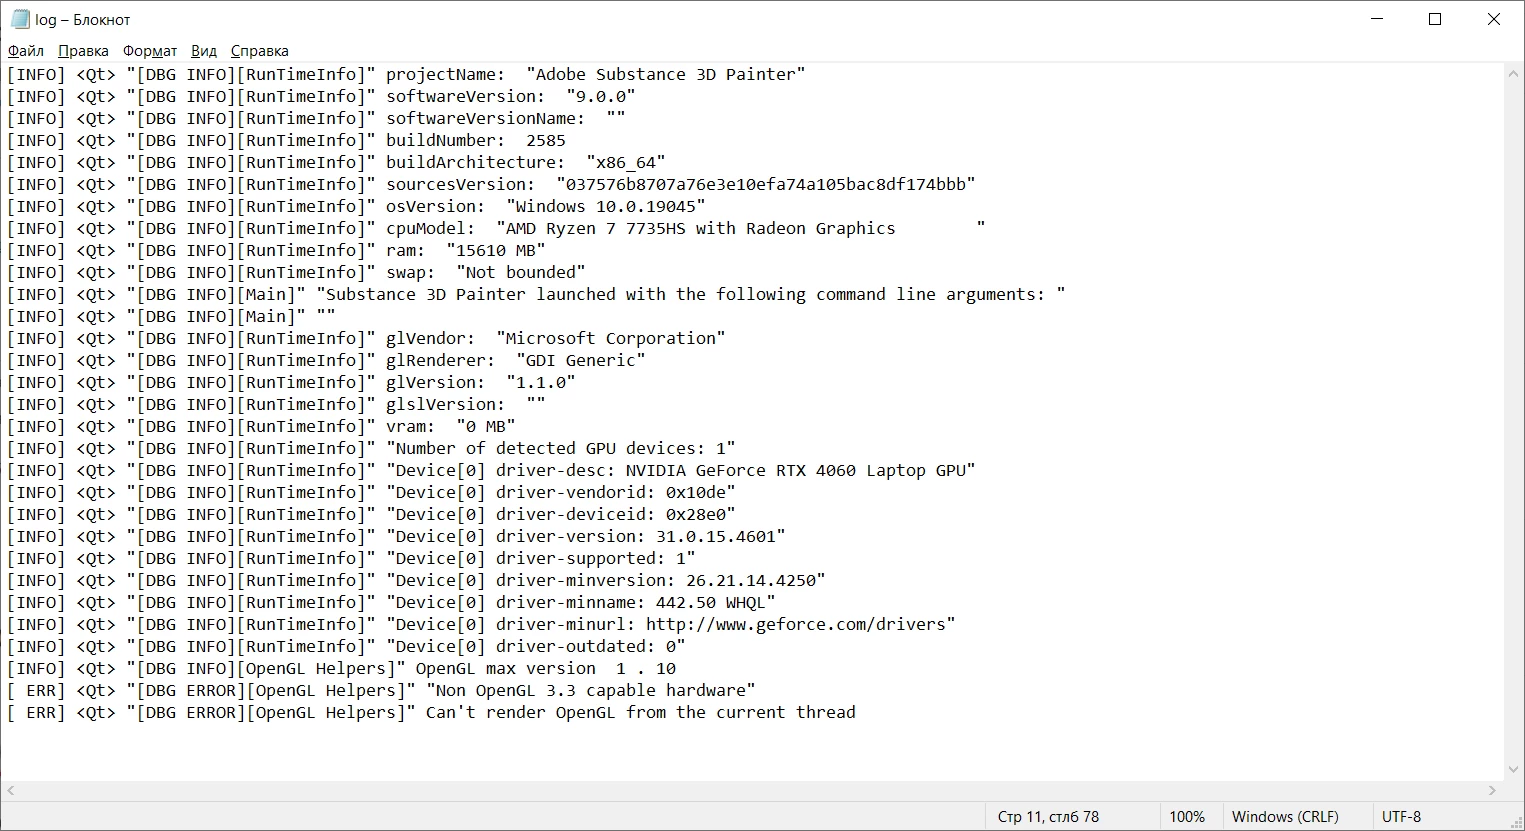The height and width of the screenshot is (831, 1525).
Task: Click the glVendor value "Microsoft Corporation"
Action: (x=611, y=338)
